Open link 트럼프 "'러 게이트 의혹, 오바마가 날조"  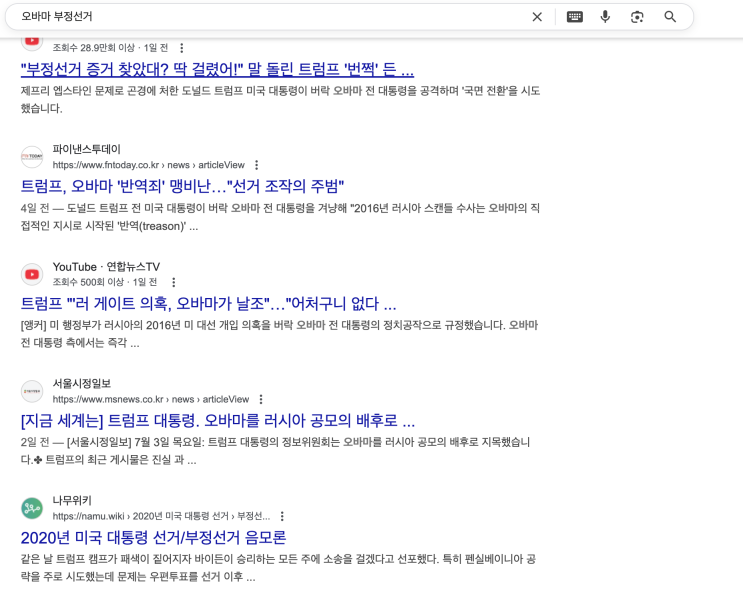(x=208, y=303)
